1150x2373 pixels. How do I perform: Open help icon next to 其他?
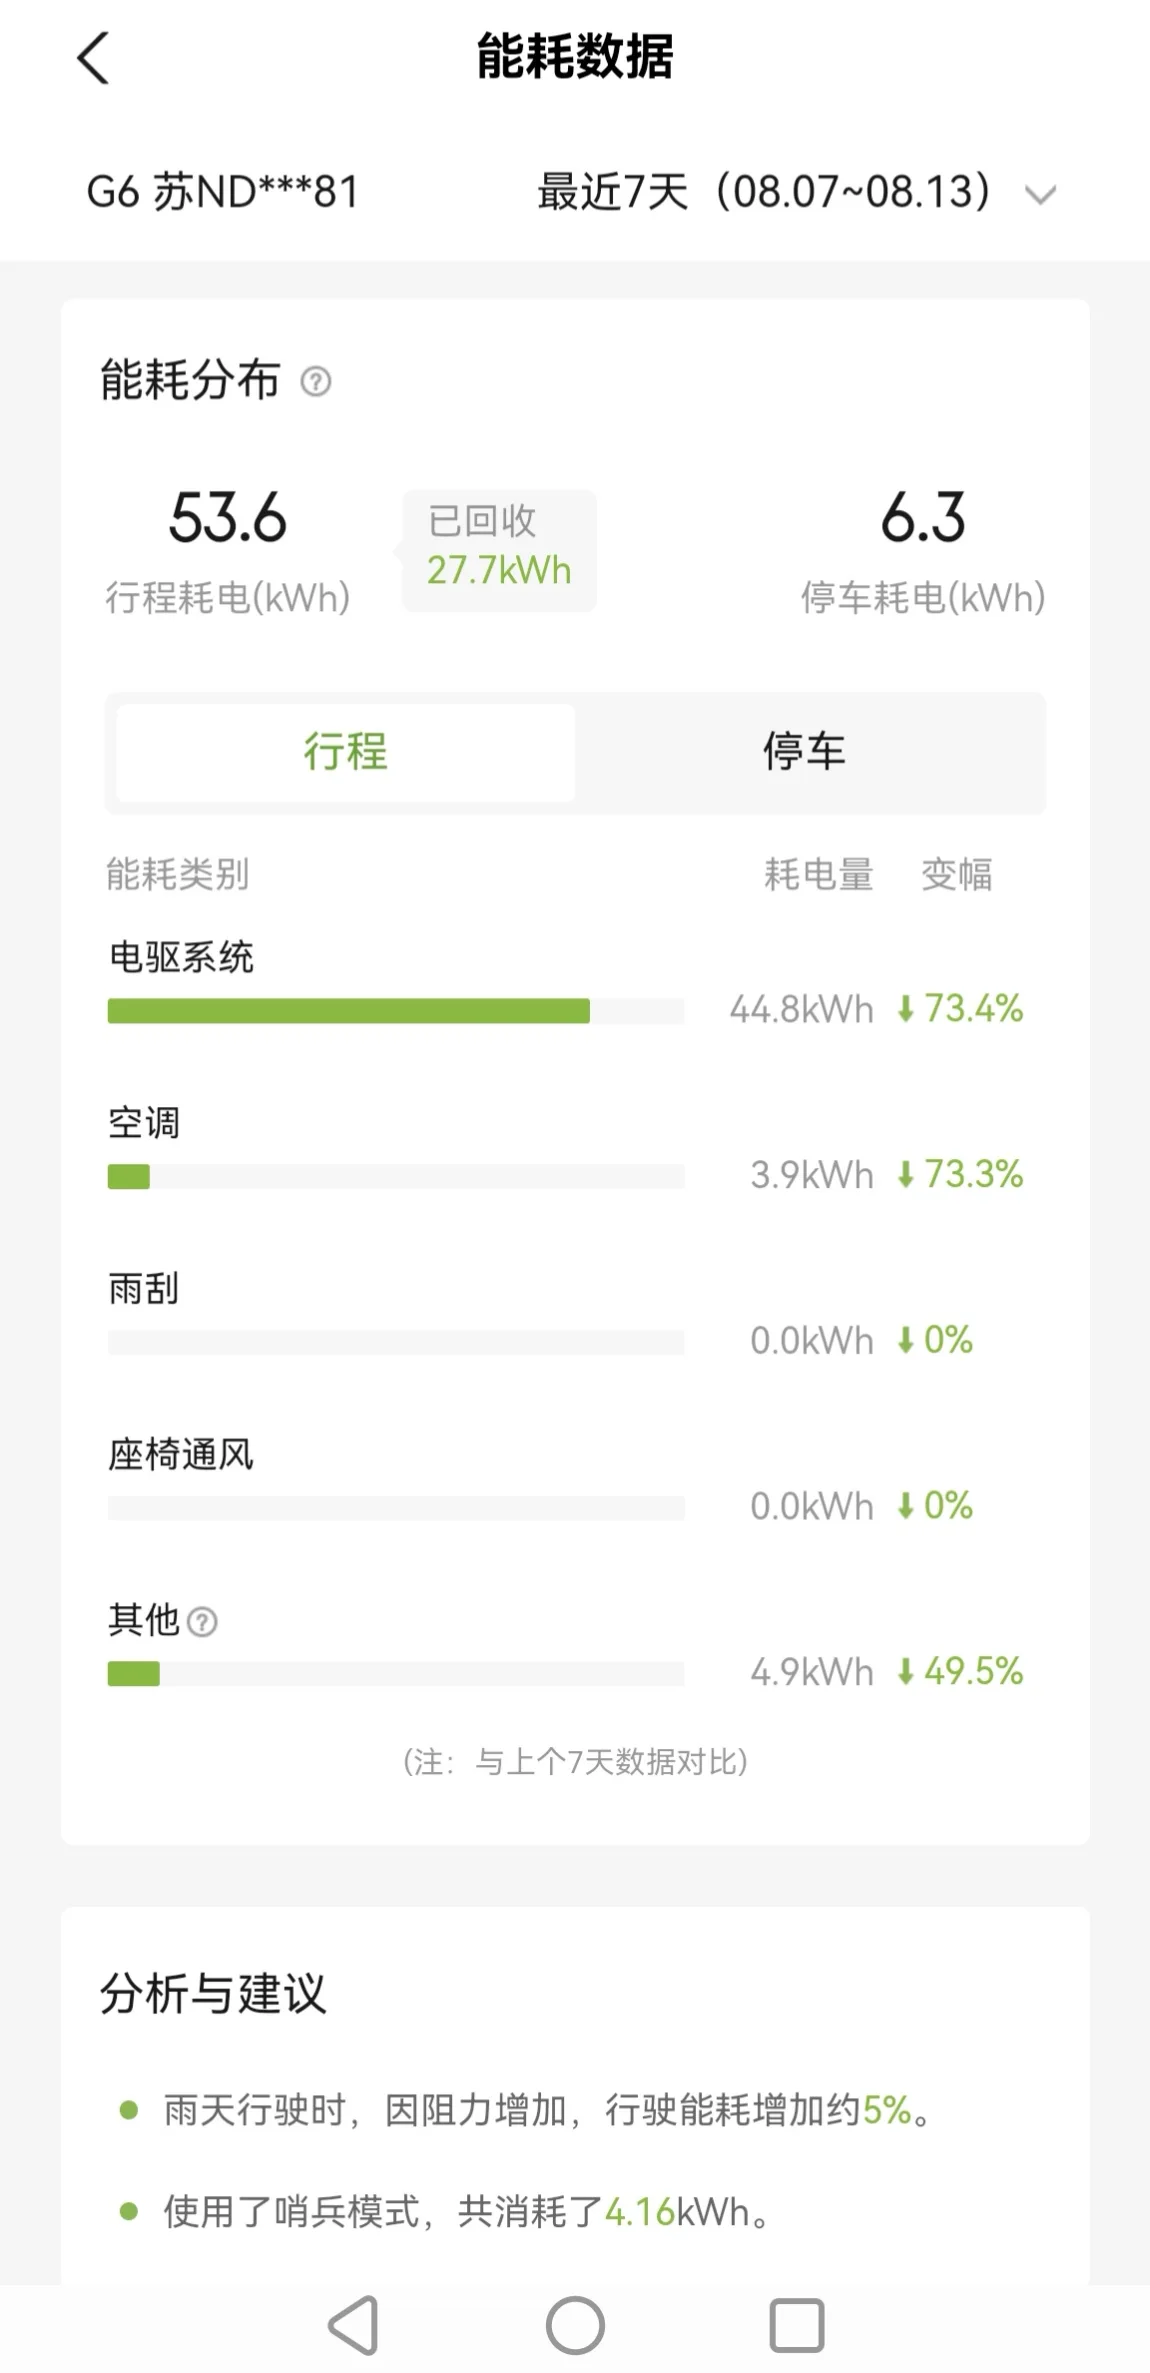click(x=202, y=1621)
